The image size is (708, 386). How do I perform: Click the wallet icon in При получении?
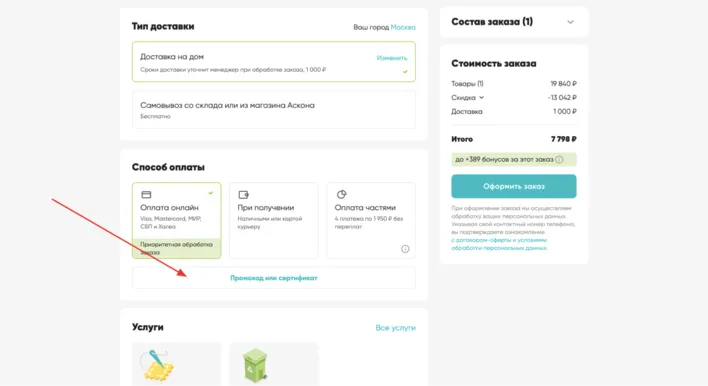[243, 195]
